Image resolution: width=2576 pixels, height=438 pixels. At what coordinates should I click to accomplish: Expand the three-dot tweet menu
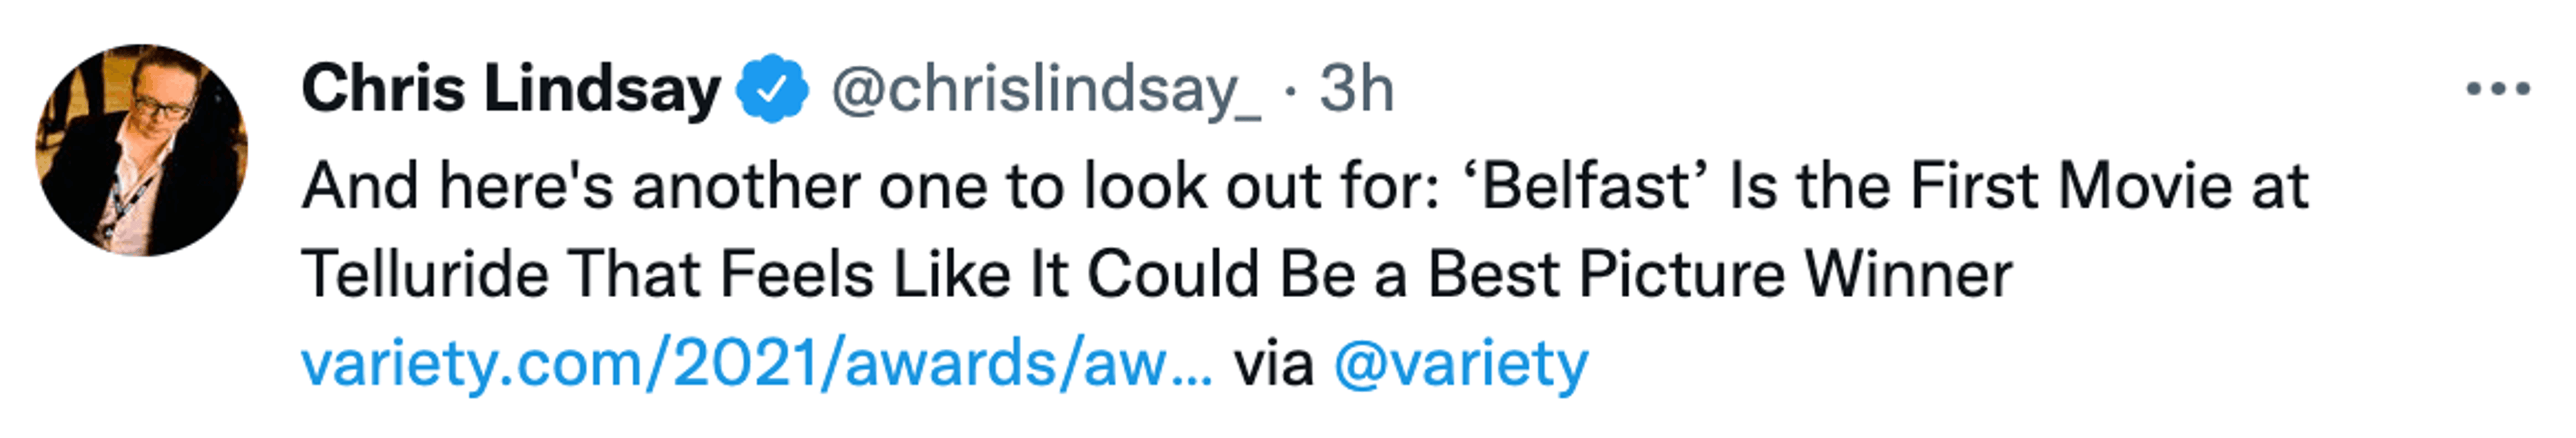(2497, 90)
